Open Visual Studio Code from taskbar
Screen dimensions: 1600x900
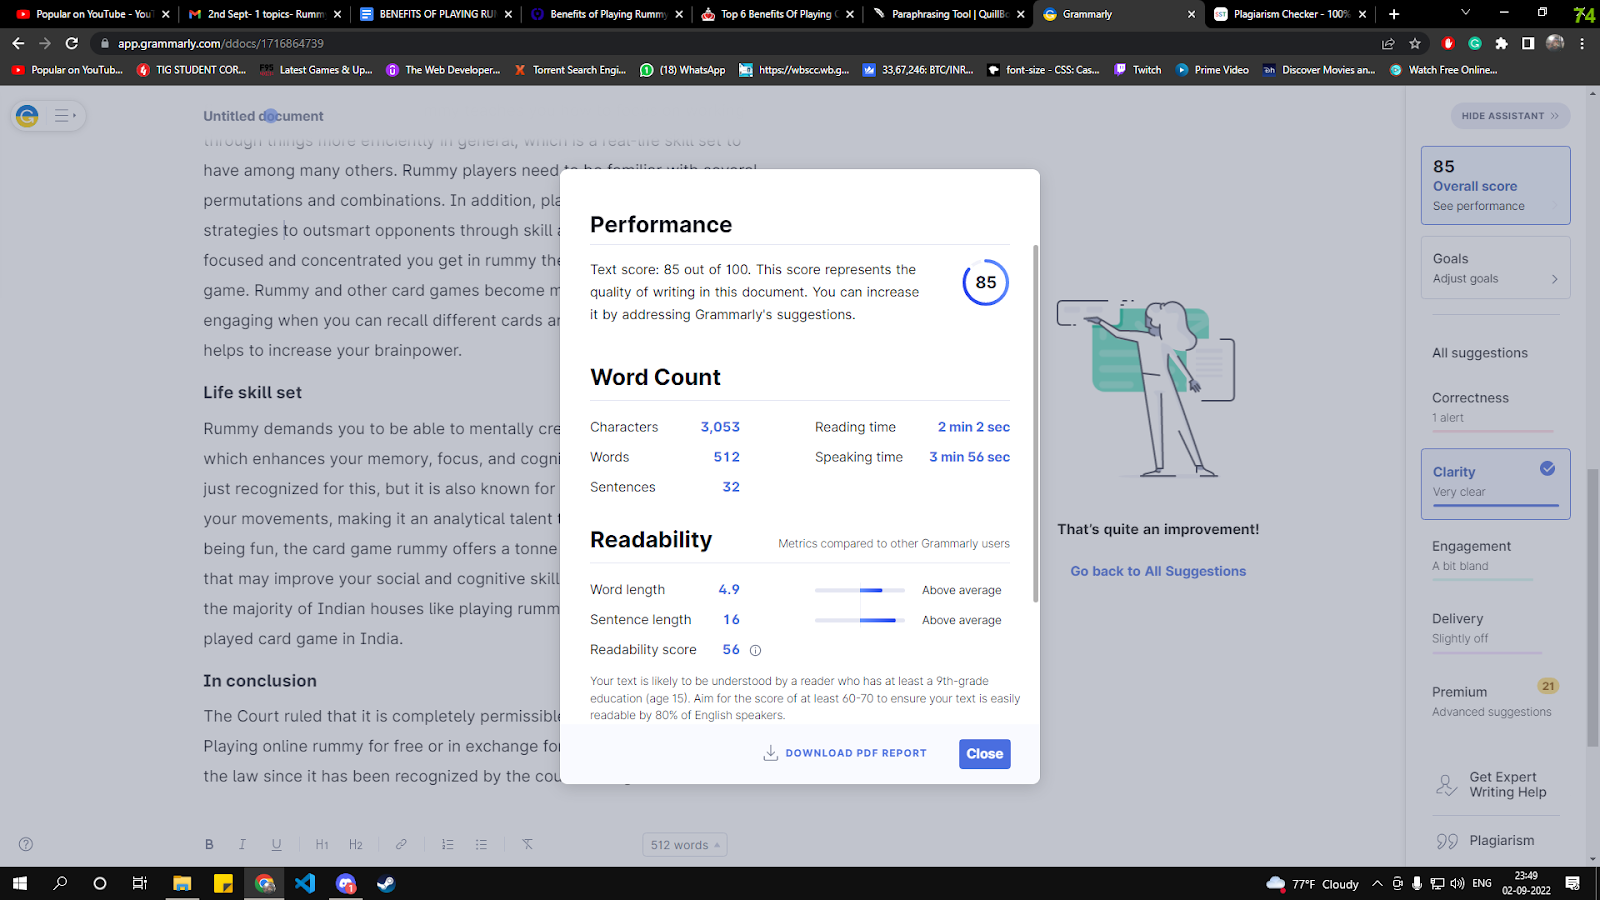[305, 883]
